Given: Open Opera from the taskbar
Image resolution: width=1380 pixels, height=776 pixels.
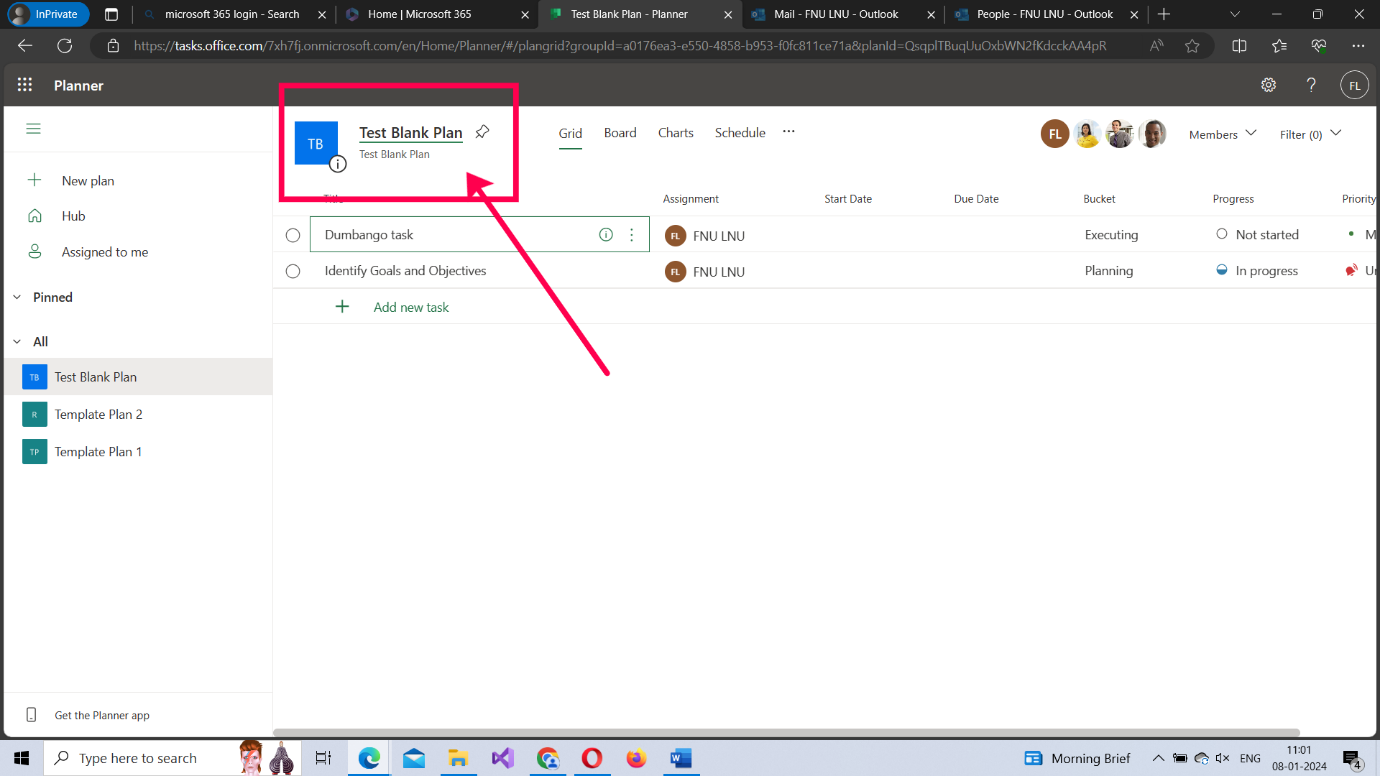Looking at the screenshot, I should [x=592, y=758].
